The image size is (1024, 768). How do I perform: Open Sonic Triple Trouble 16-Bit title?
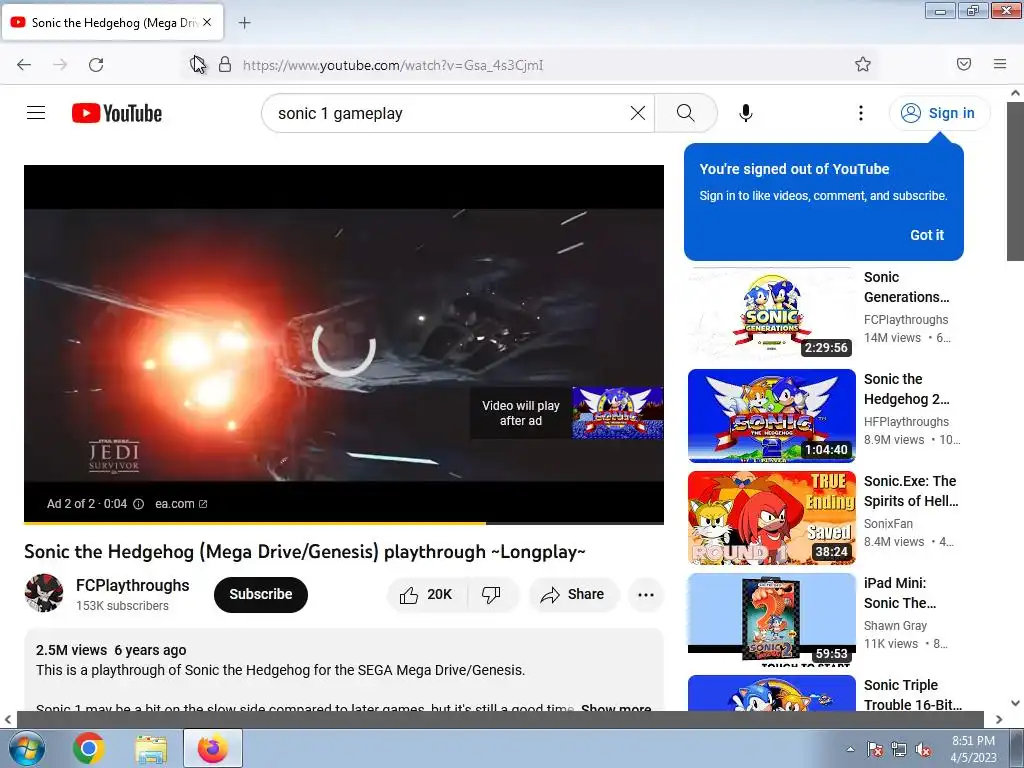(912, 695)
